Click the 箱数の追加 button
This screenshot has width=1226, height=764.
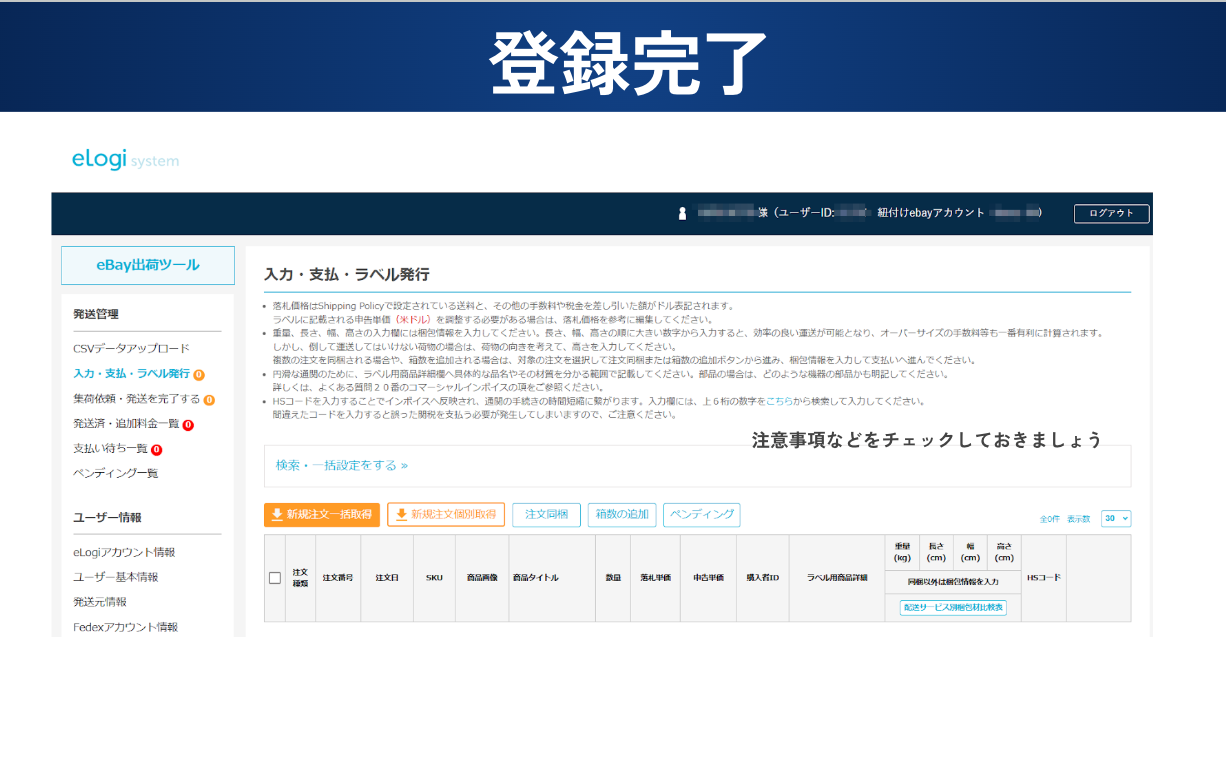(x=622, y=515)
